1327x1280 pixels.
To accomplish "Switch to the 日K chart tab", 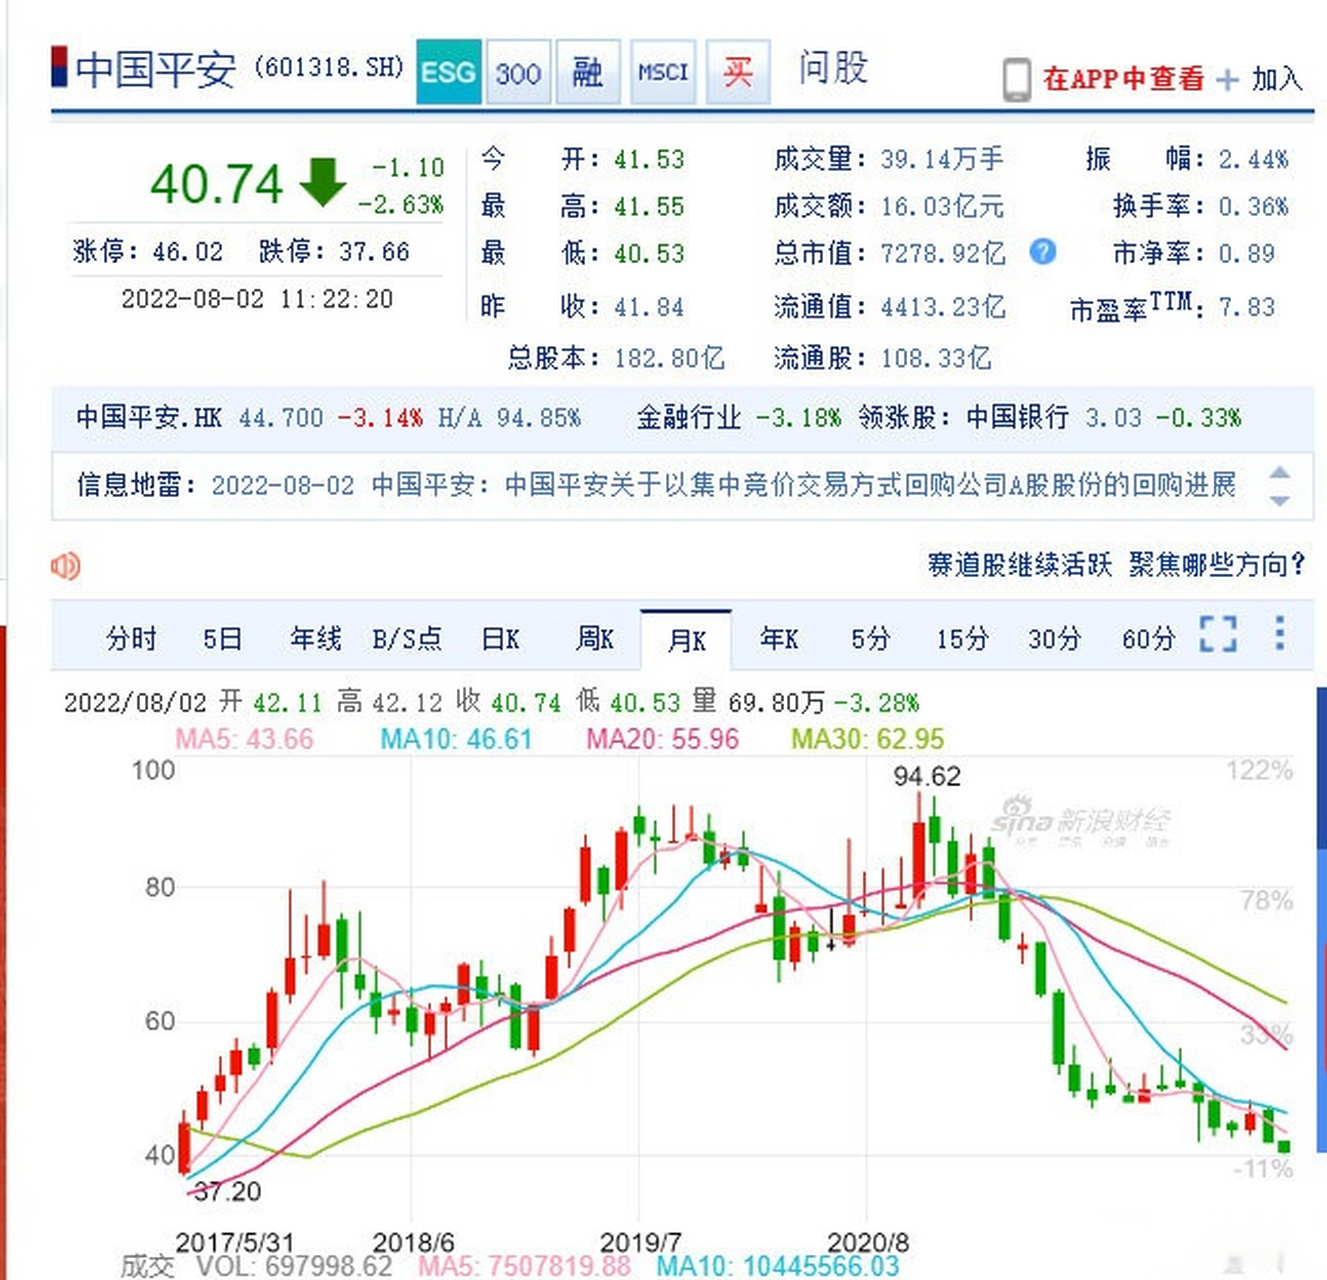I will tap(500, 638).
